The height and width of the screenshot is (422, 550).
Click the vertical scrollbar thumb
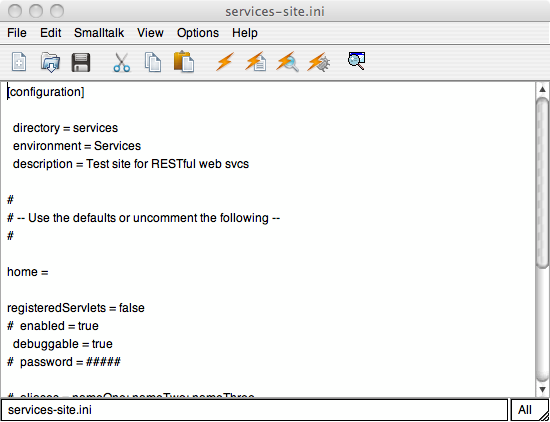point(543,182)
